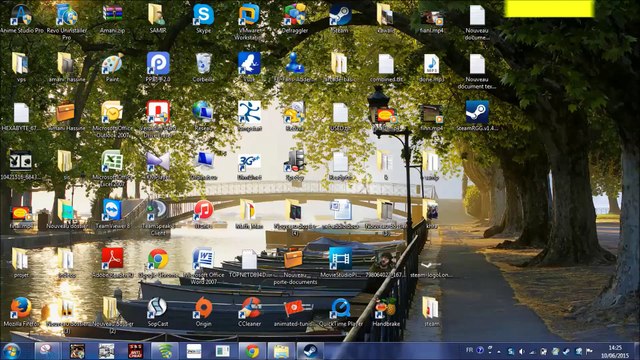Open the Corbeille recycle bin
Screen dimensions: 640x360
point(203,67)
